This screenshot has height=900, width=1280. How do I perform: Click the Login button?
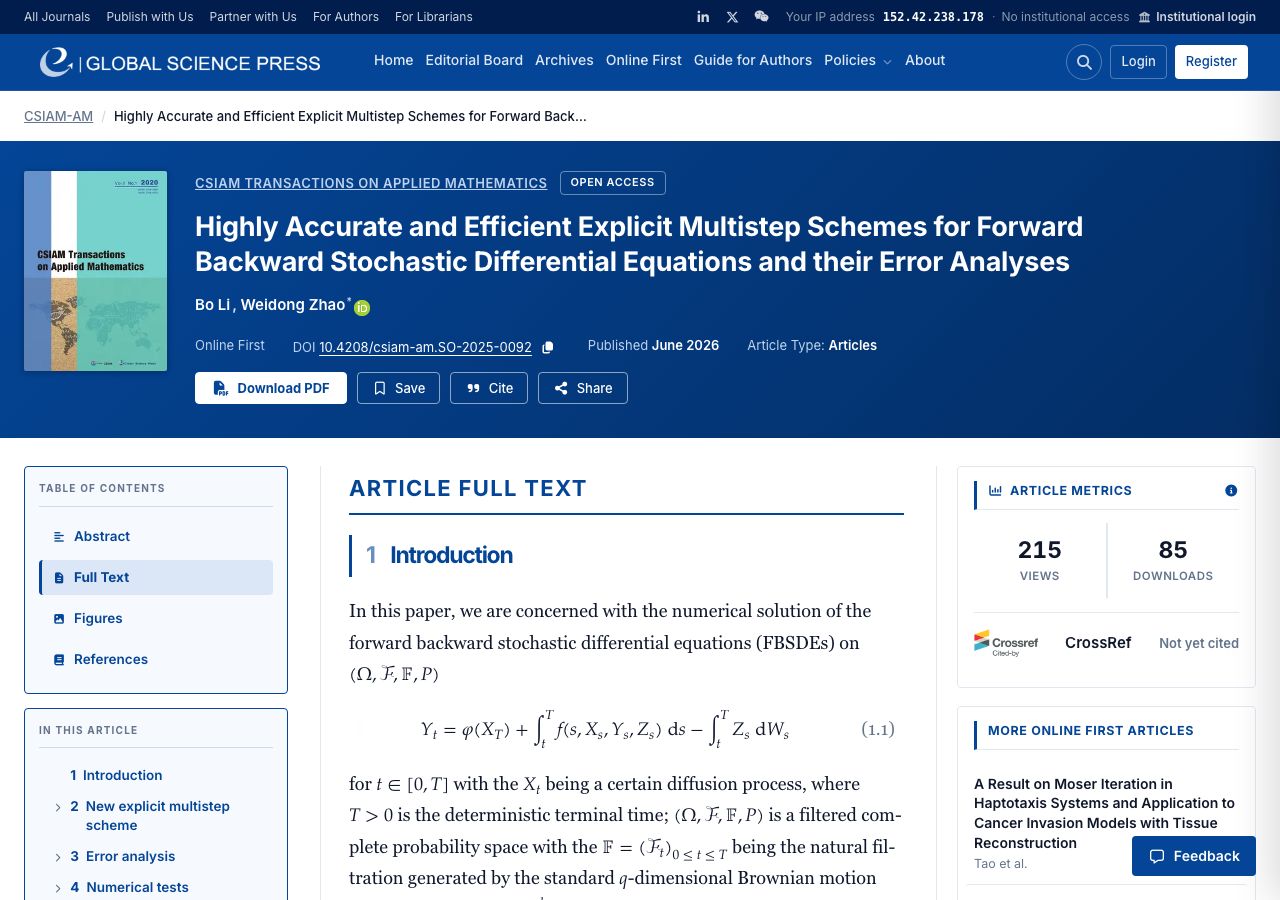pos(1138,62)
